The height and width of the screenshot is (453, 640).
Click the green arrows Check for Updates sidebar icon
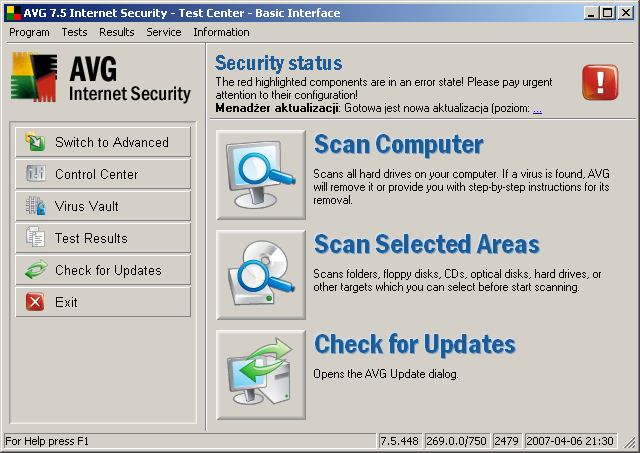pos(36,270)
